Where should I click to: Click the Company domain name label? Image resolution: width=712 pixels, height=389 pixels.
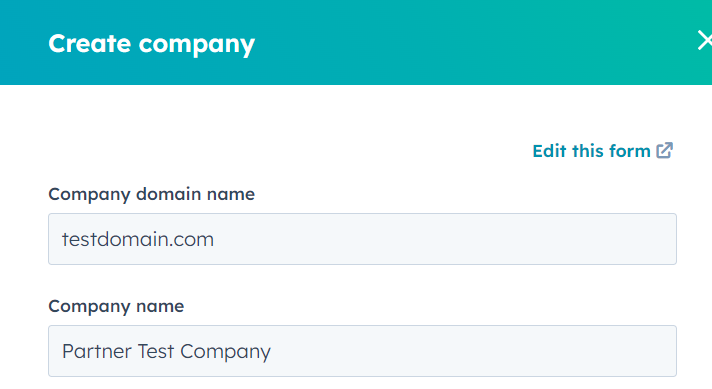[x=152, y=194]
